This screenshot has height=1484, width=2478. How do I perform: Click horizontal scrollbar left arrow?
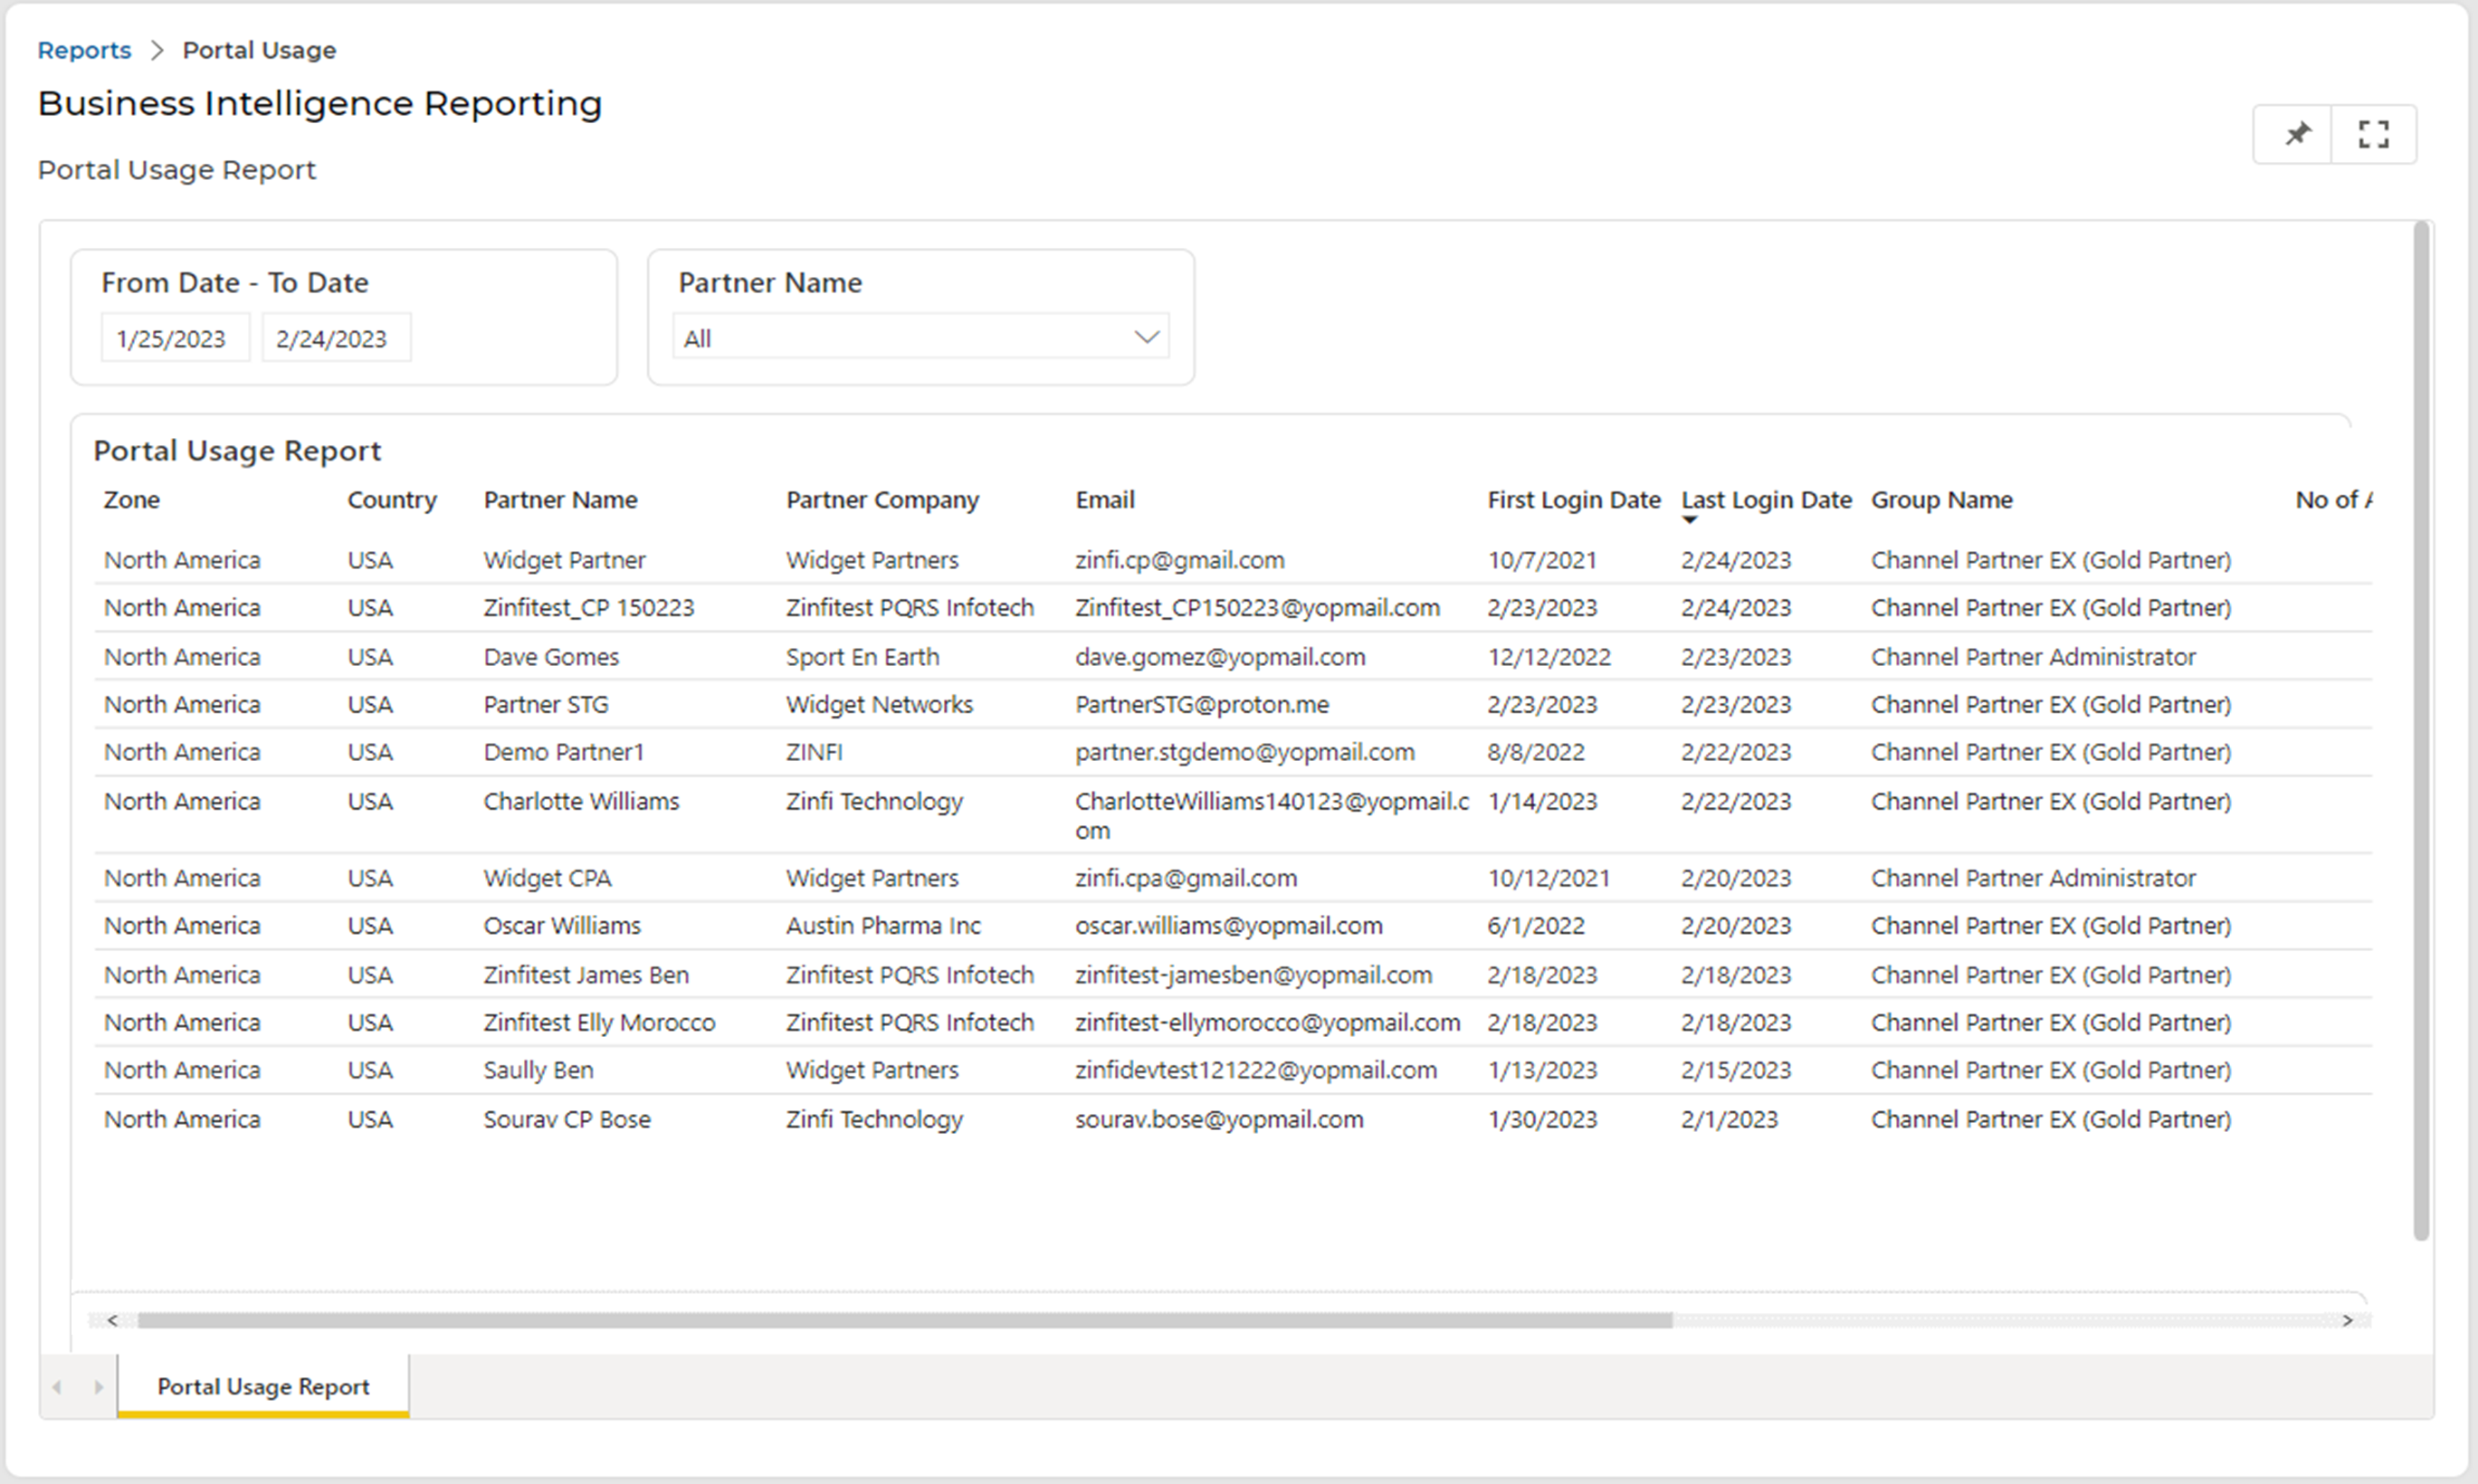[113, 1321]
